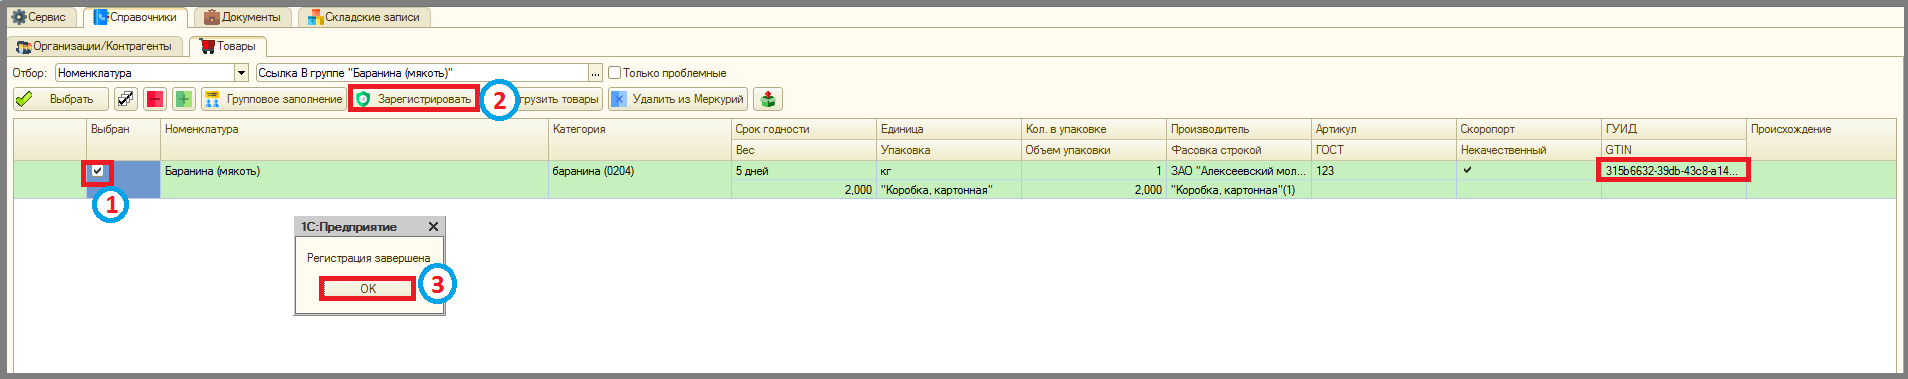Click the green plus select-all icon
This screenshot has width=1908, height=379.
pos(184,99)
